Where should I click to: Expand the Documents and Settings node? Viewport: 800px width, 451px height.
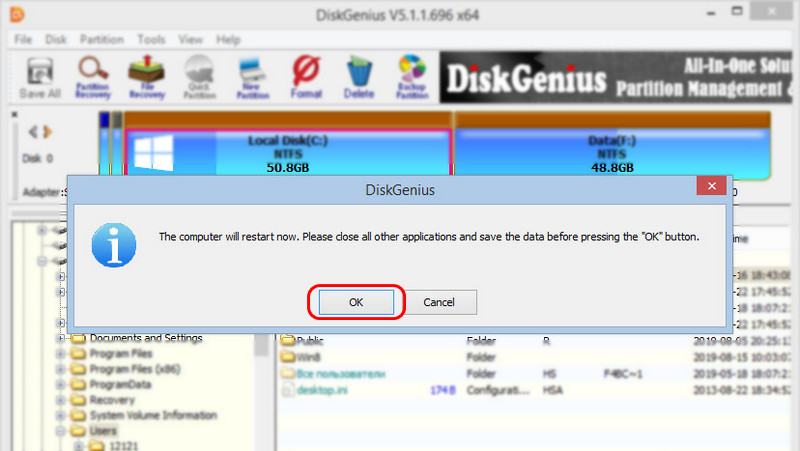click(61, 338)
